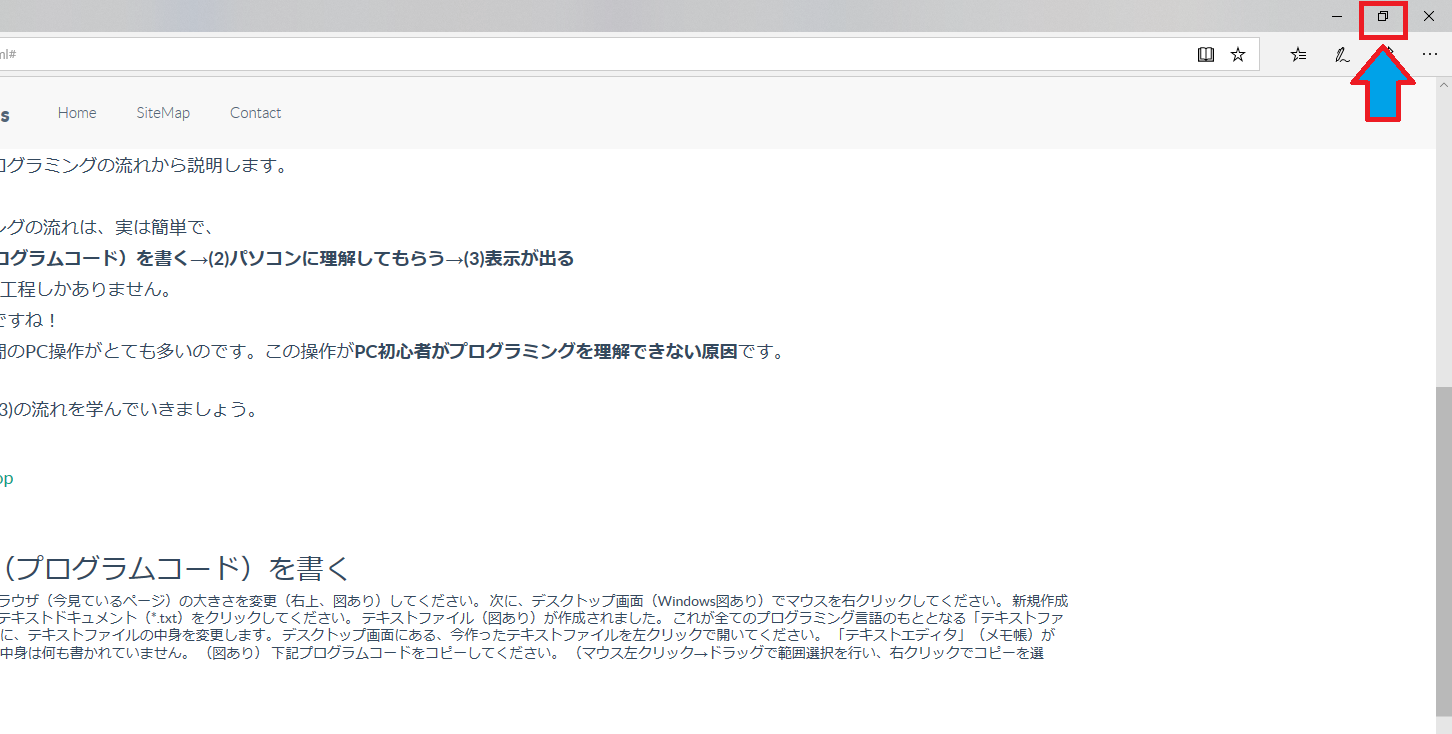The image size is (1452, 734).
Task: Open the Settings and more menu
Action: [x=1429, y=55]
